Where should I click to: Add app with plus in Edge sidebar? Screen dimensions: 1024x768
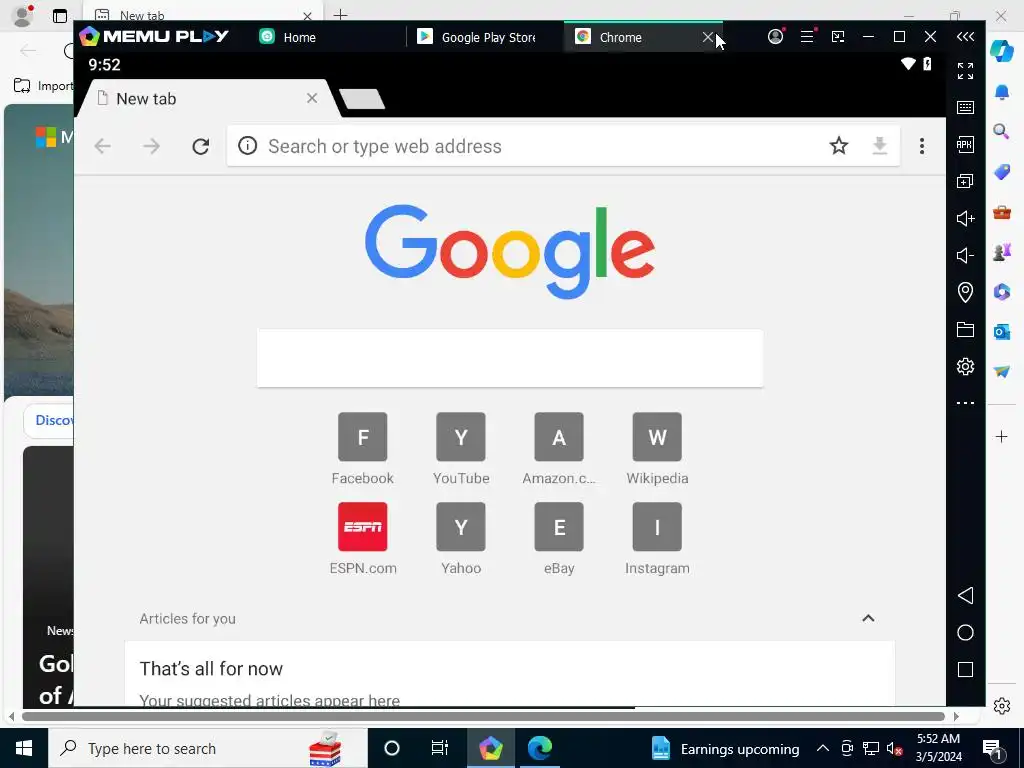pos(1002,436)
